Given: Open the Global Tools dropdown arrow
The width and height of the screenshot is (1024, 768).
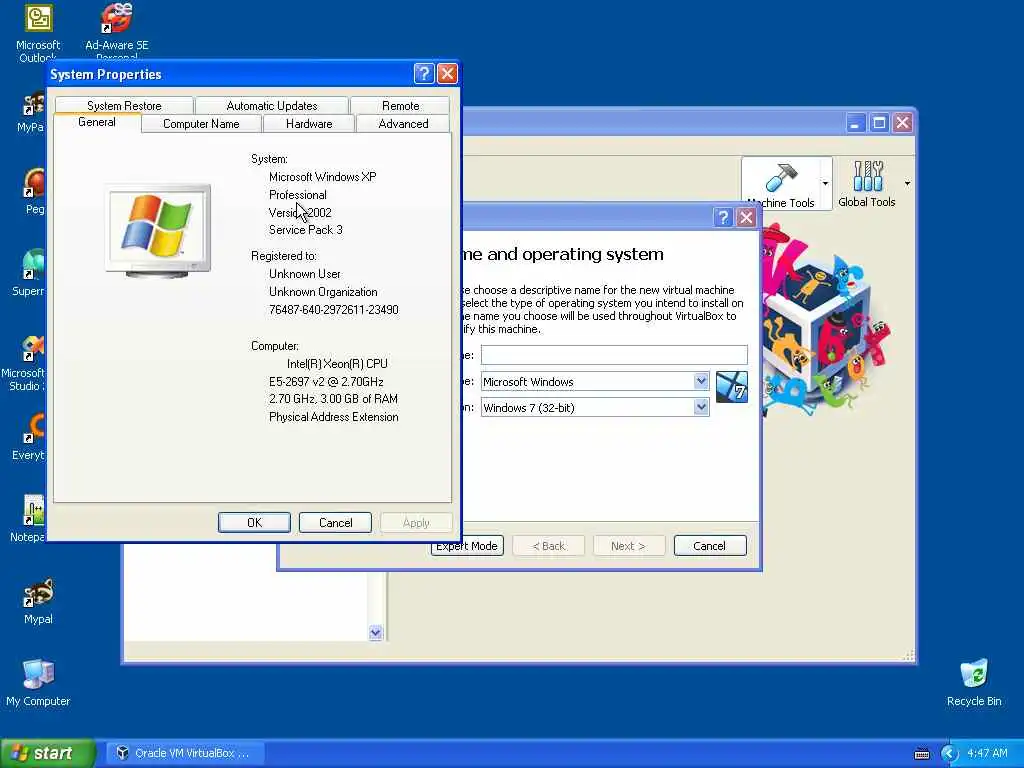Looking at the screenshot, I should (907, 184).
